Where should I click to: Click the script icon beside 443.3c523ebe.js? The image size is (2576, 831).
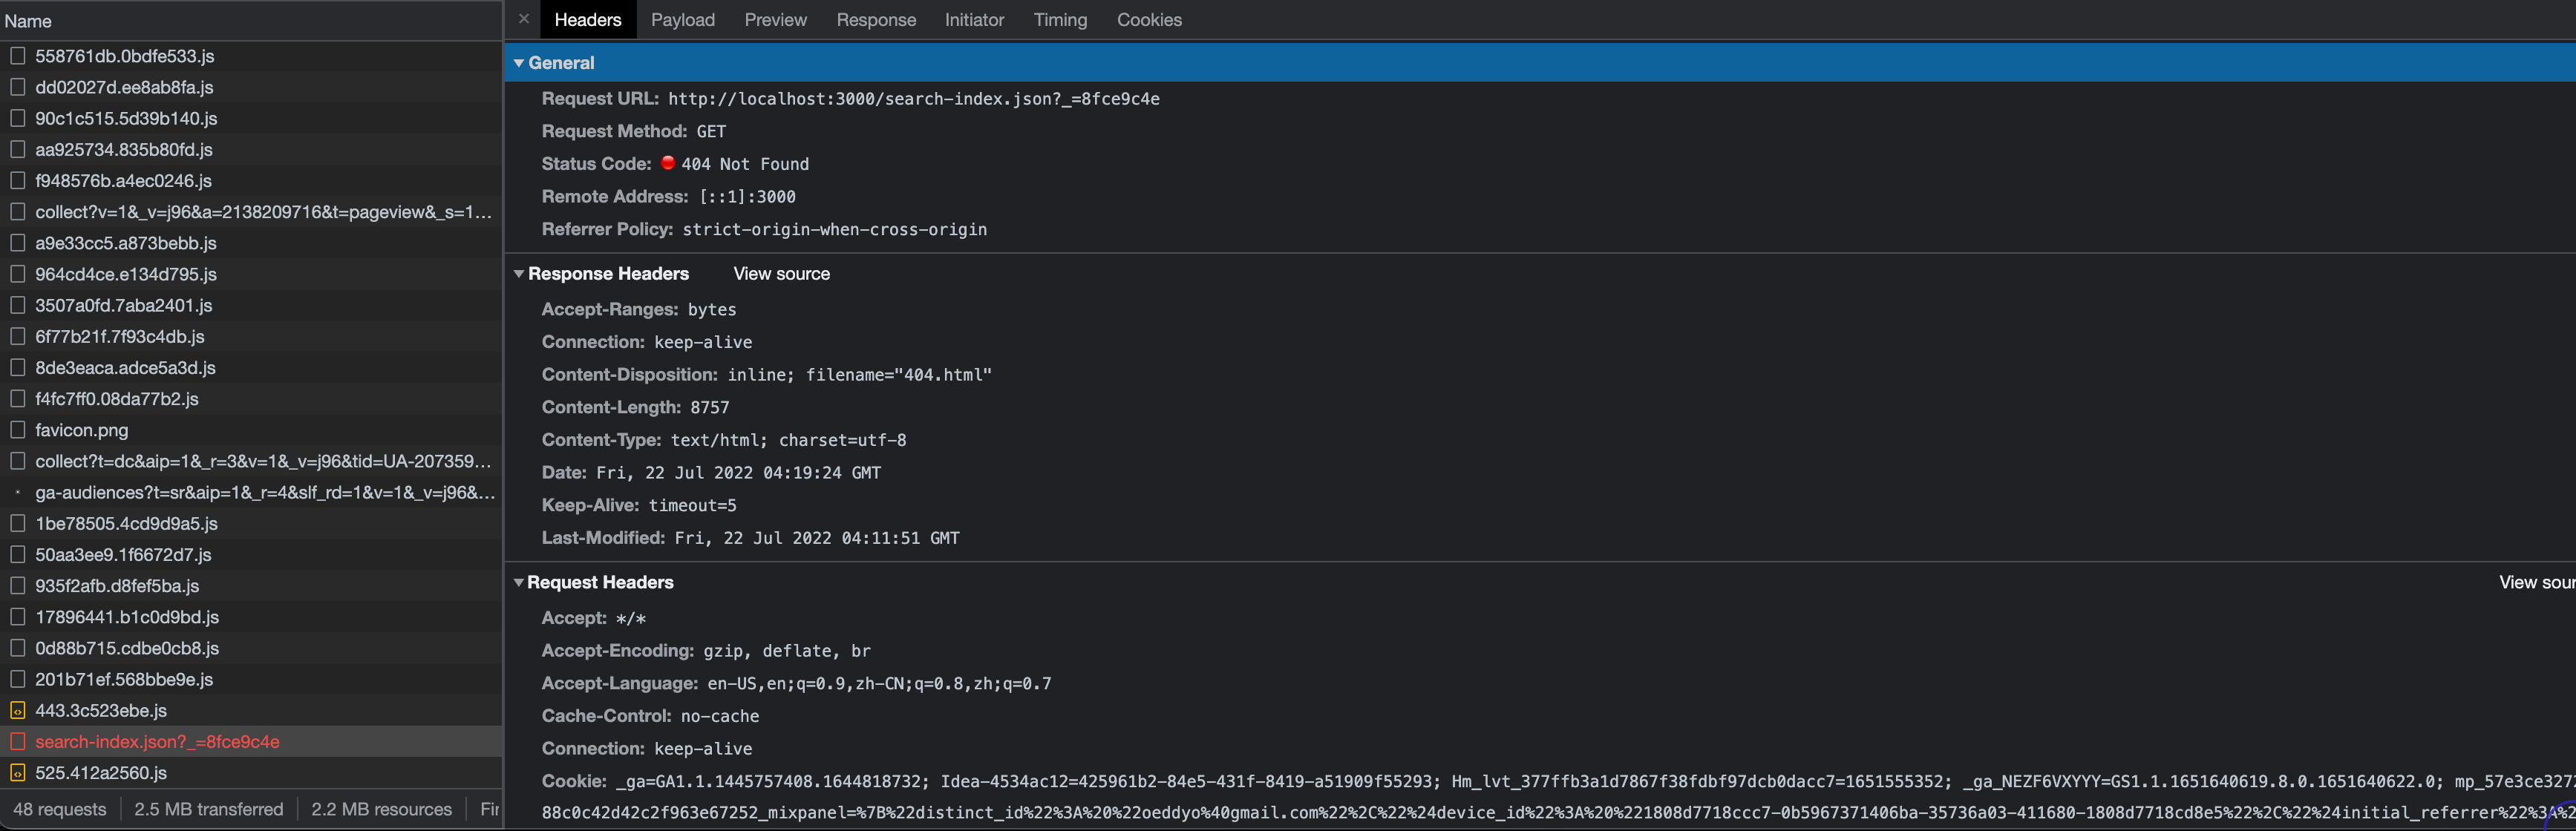tap(18, 710)
